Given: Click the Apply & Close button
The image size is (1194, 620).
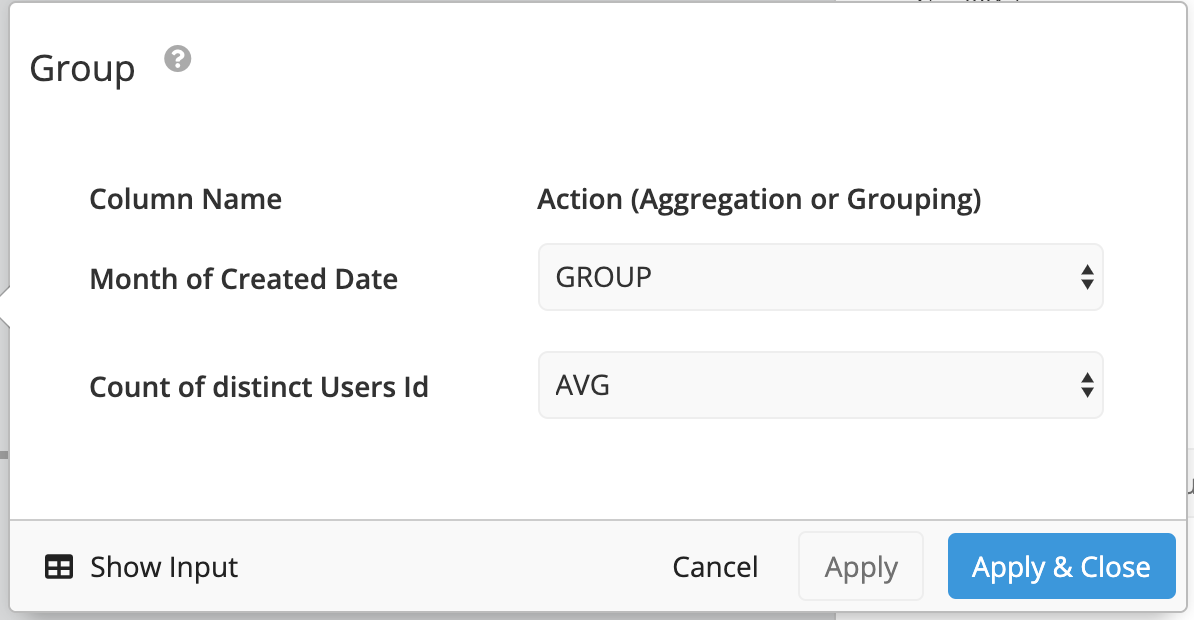Looking at the screenshot, I should pyautogui.click(x=1061, y=567).
